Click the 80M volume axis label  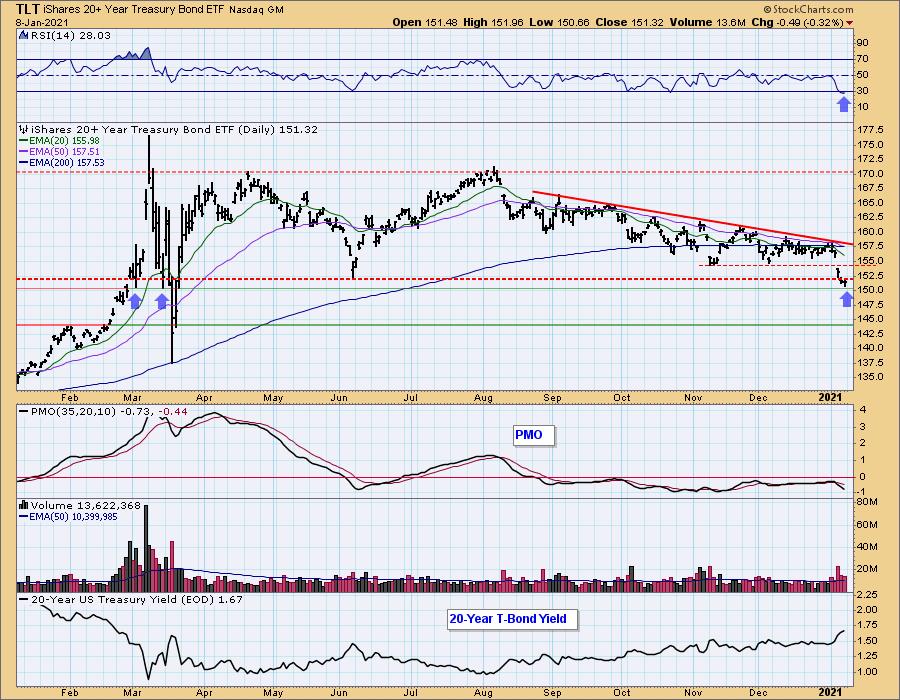pyautogui.click(x=867, y=502)
